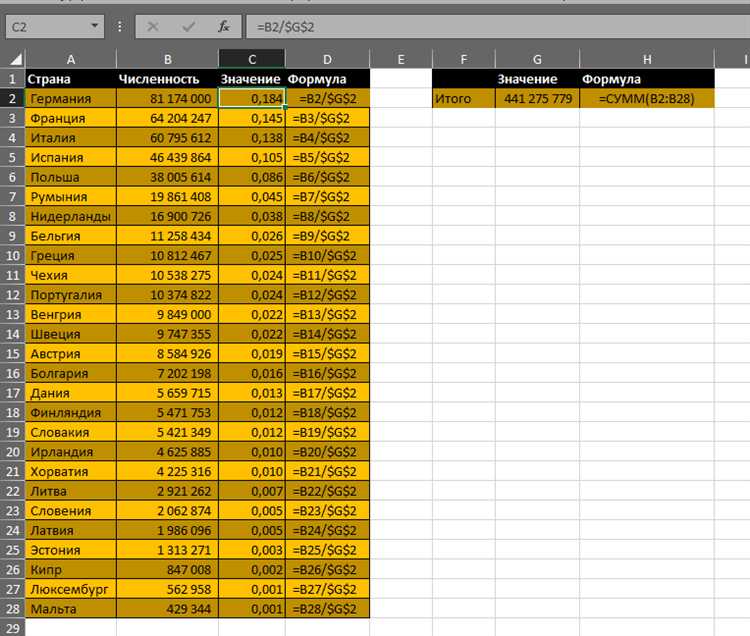Select the 'Португалия' cell
This screenshot has height=636, width=750.
(71, 295)
